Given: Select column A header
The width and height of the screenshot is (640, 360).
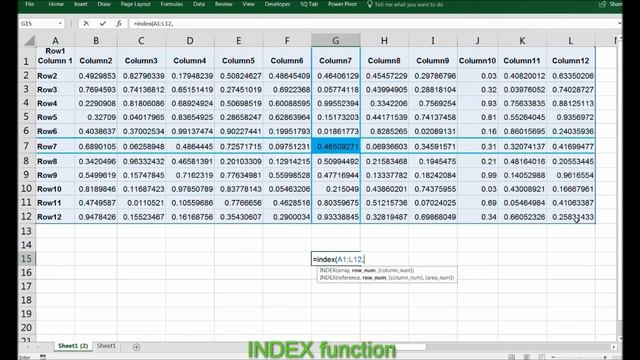Looking at the screenshot, I should (55, 40).
